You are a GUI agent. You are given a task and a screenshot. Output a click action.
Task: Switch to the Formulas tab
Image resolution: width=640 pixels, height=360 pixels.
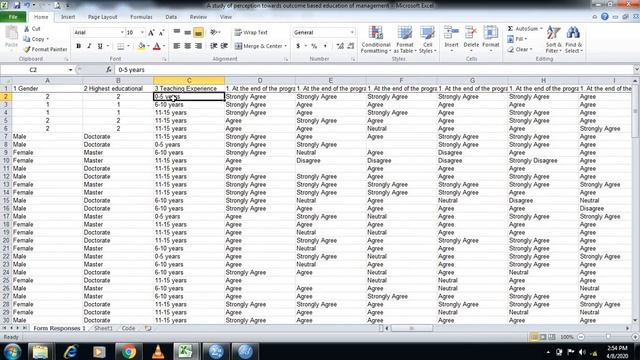coord(141,17)
